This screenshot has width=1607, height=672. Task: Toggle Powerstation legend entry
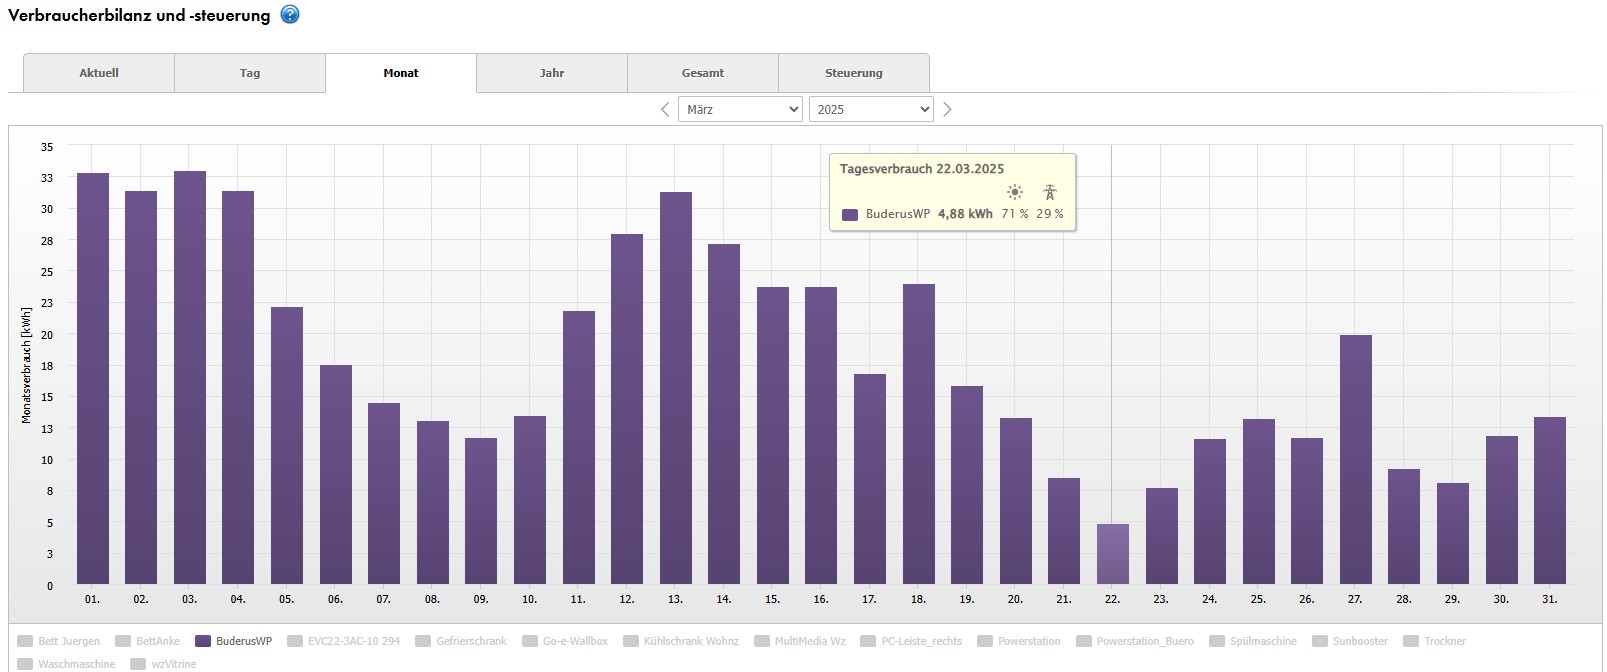pyautogui.click(x=1019, y=641)
